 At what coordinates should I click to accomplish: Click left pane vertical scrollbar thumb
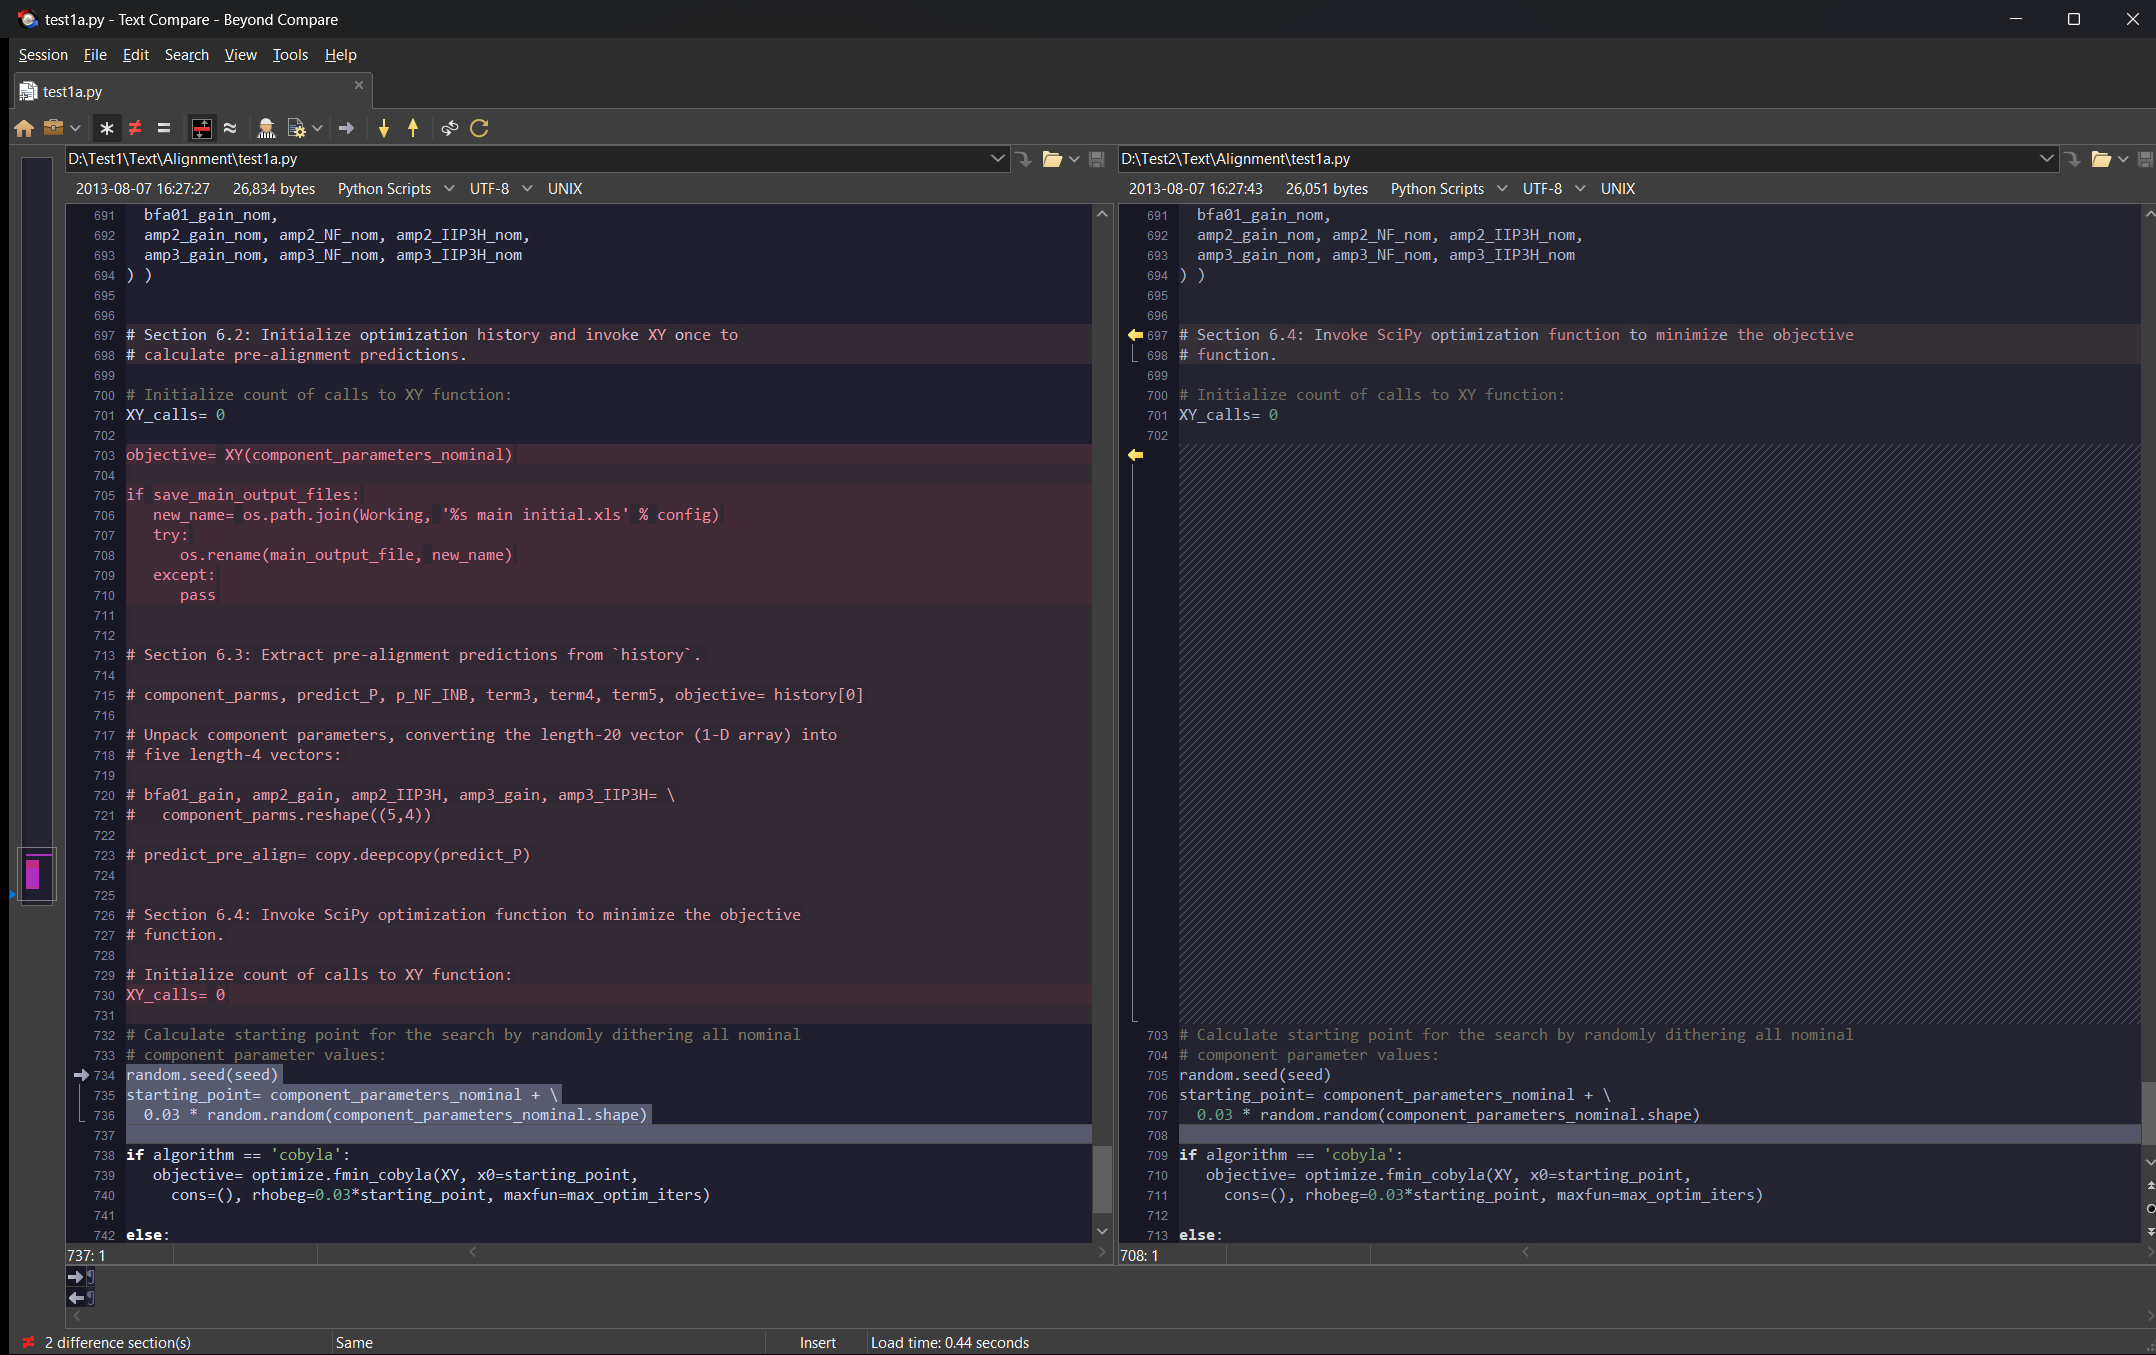(1102, 1178)
